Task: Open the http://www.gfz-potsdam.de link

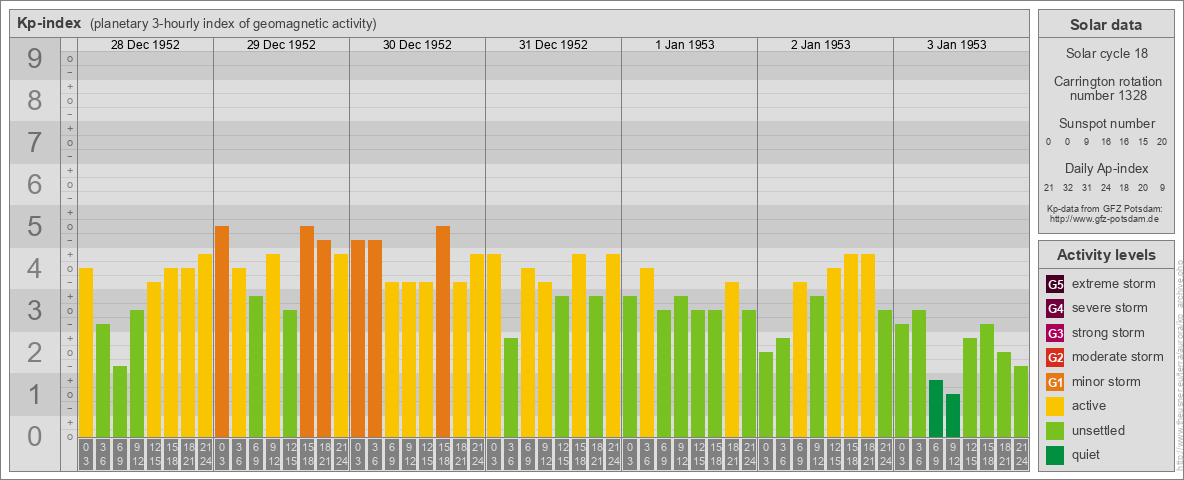Action: pos(1106,218)
